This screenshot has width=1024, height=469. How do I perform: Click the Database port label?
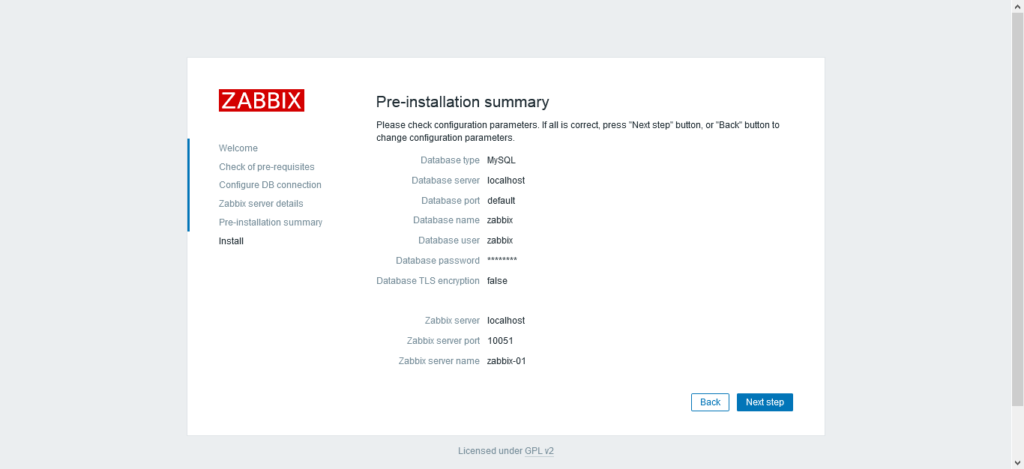coord(451,201)
